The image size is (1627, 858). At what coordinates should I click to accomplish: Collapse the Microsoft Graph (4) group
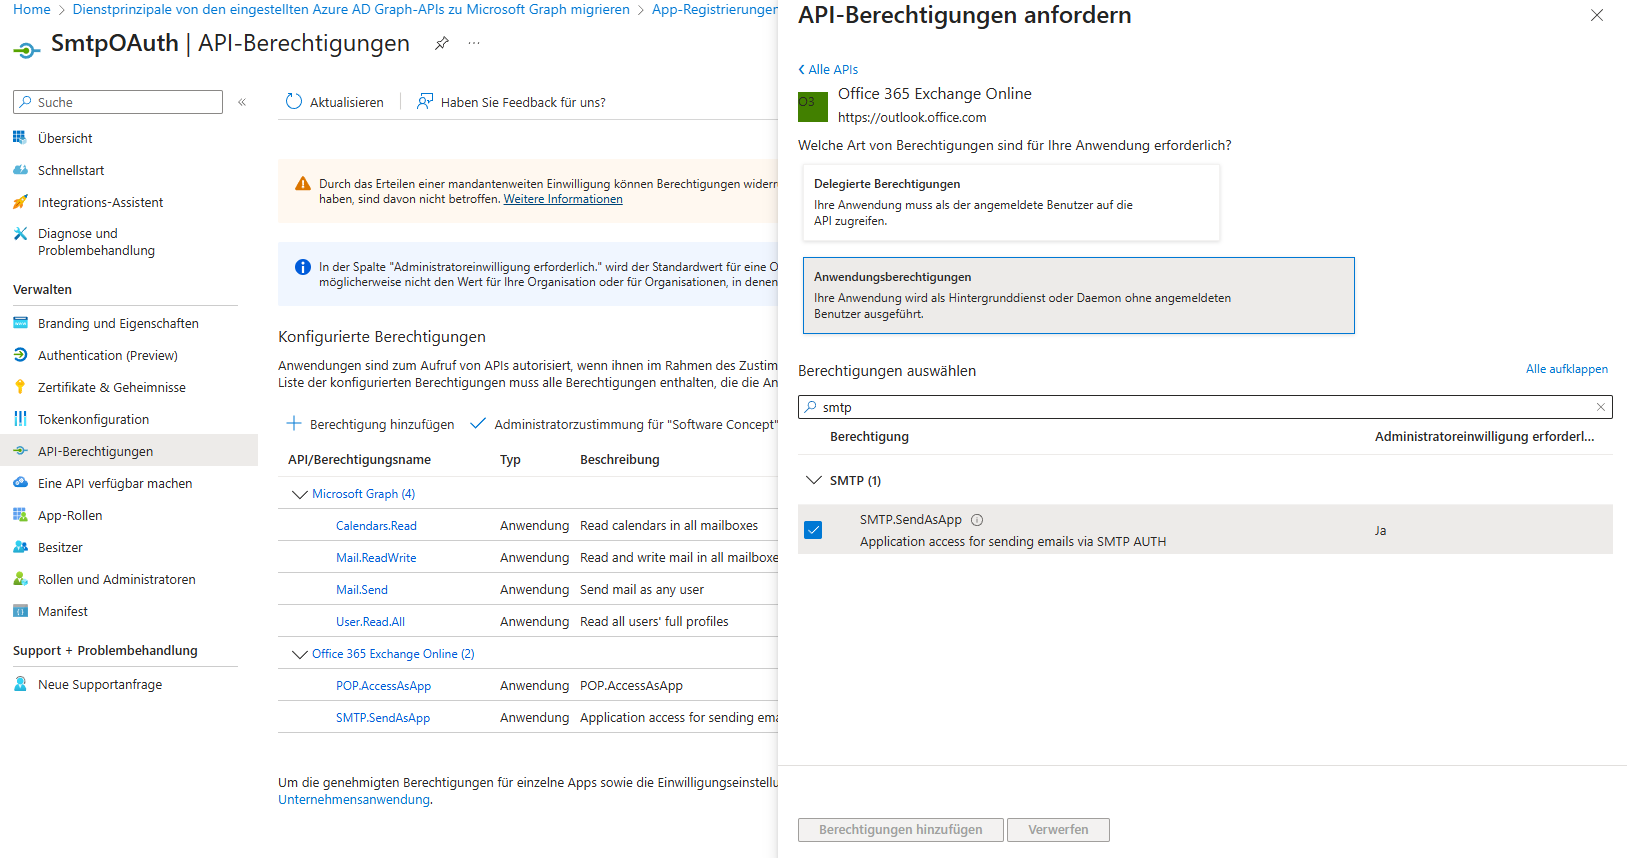click(x=299, y=494)
